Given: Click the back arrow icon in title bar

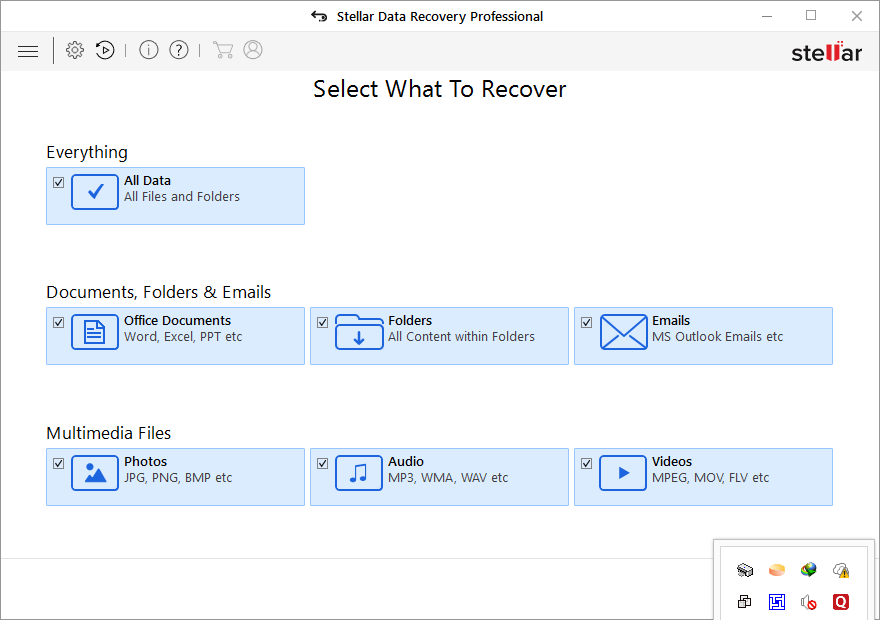Looking at the screenshot, I should [319, 16].
